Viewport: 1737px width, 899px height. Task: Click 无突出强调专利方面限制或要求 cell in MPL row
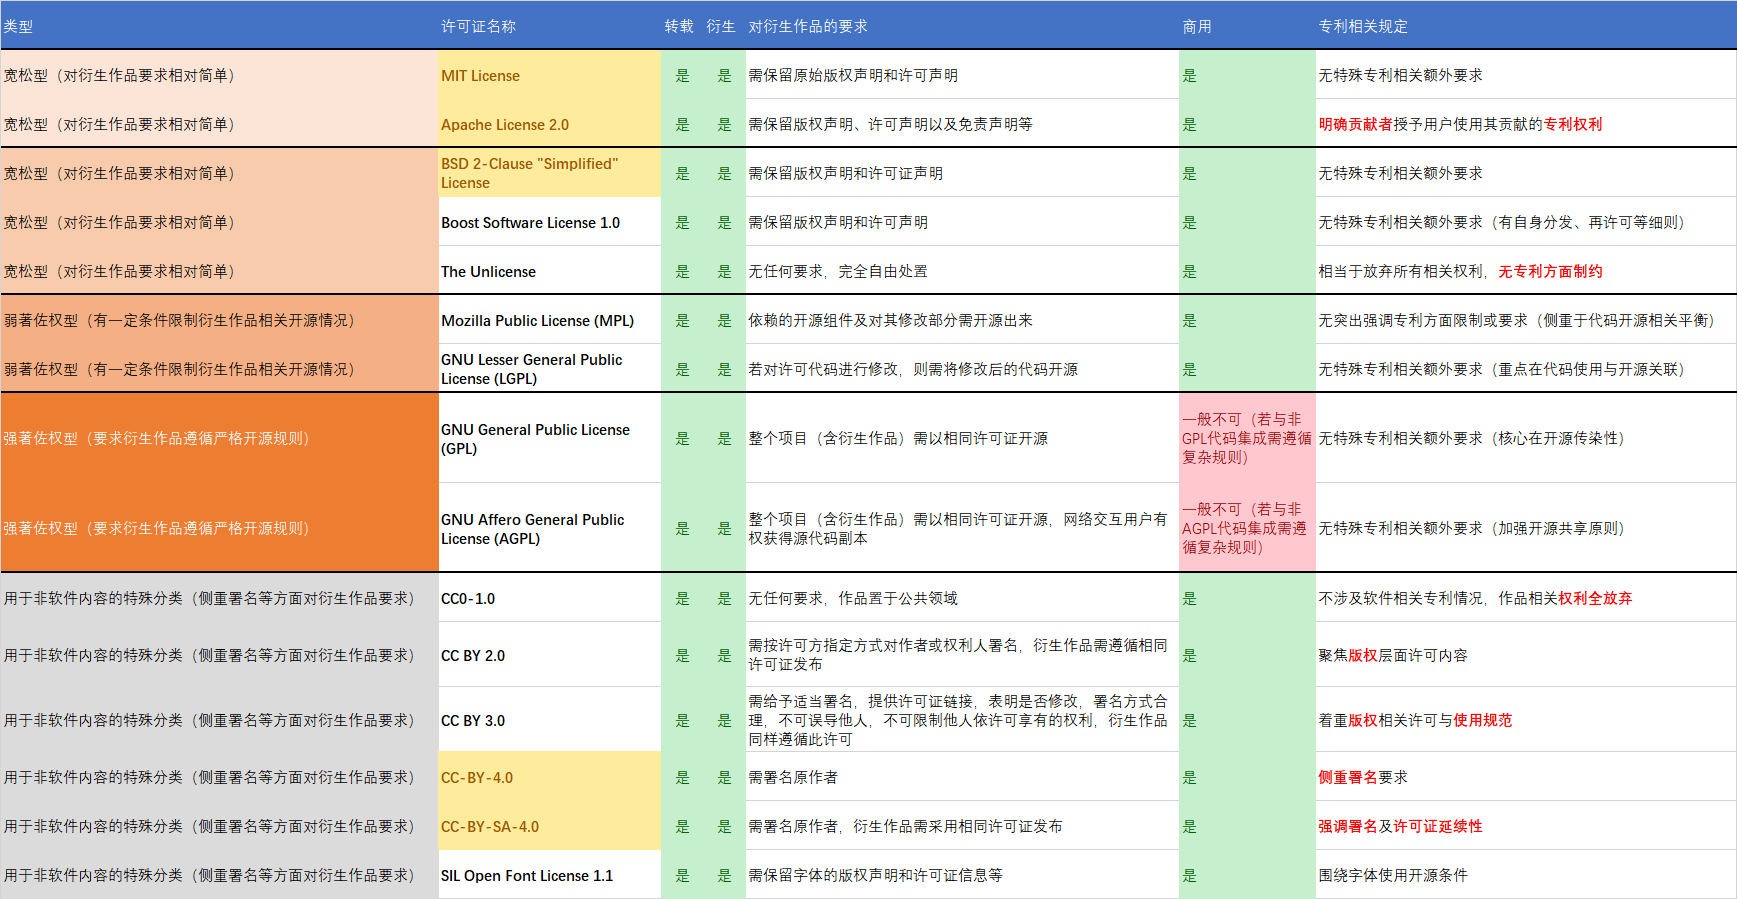1526,320
